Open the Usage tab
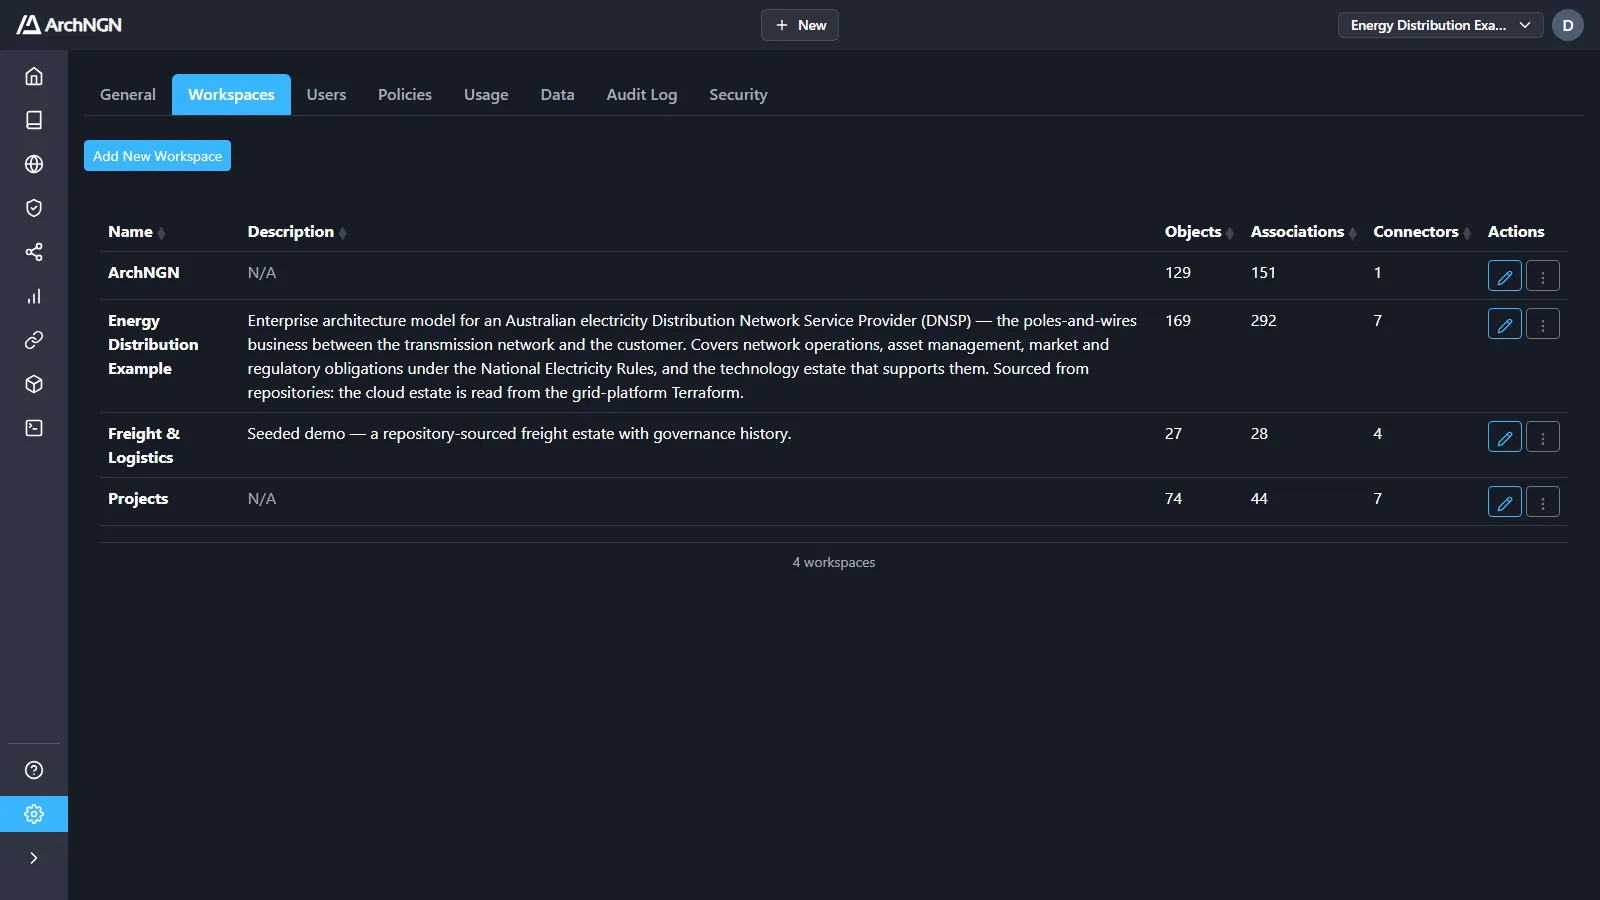 pyautogui.click(x=486, y=95)
